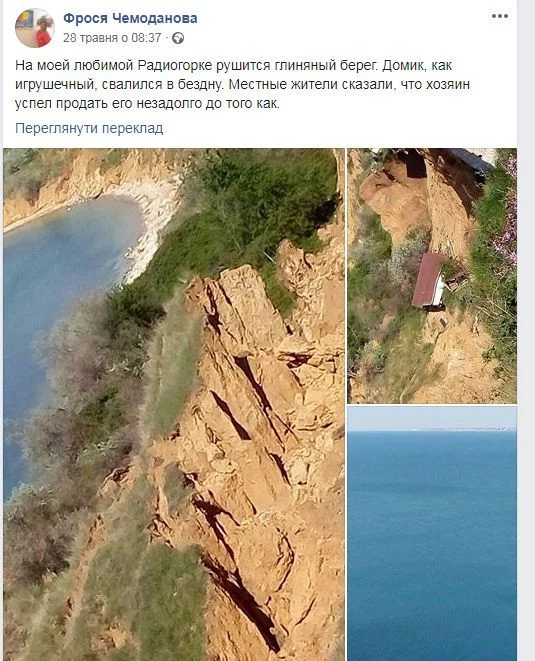Open the large clay cliff landslide photo

(x=174, y=404)
